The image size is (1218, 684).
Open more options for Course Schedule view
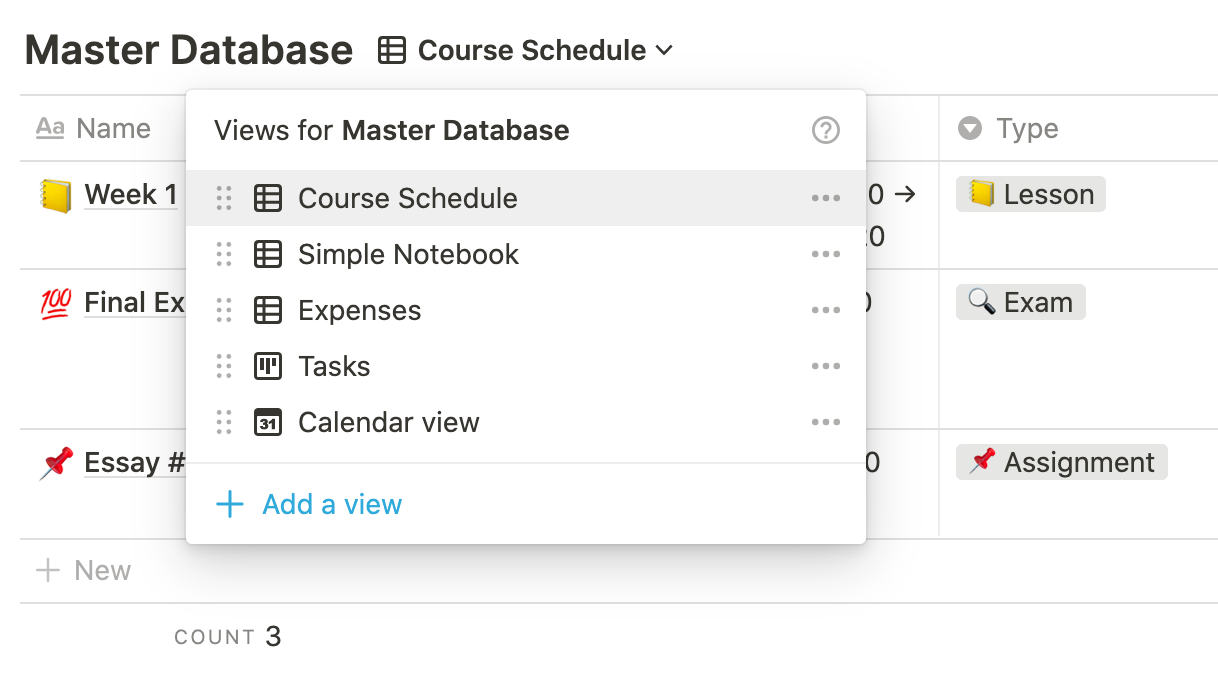click(x=825, y=198)
